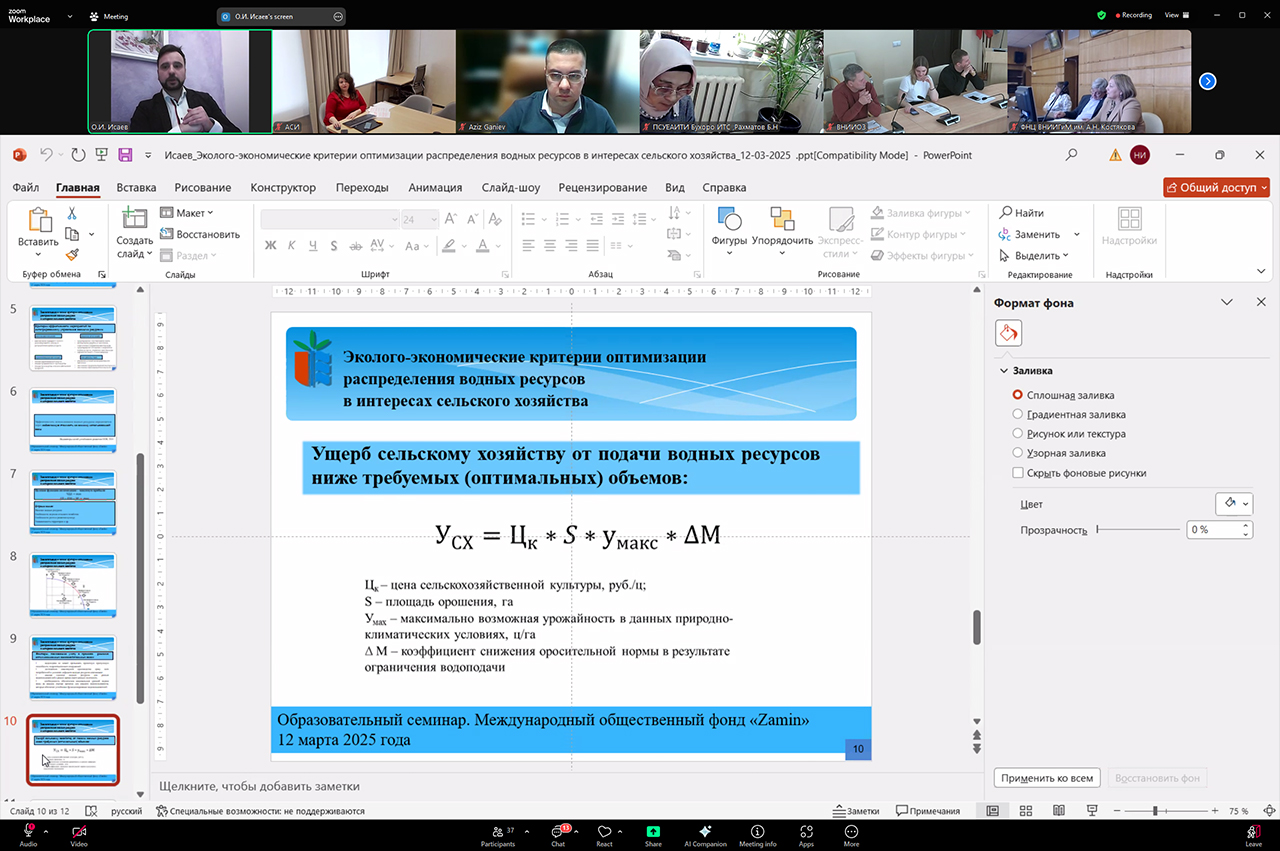Viewport: 1280px width, 851px height.
Task: Select Градиентная заливка radio button
Action: pyautogui.click(x=1018, y=414)
